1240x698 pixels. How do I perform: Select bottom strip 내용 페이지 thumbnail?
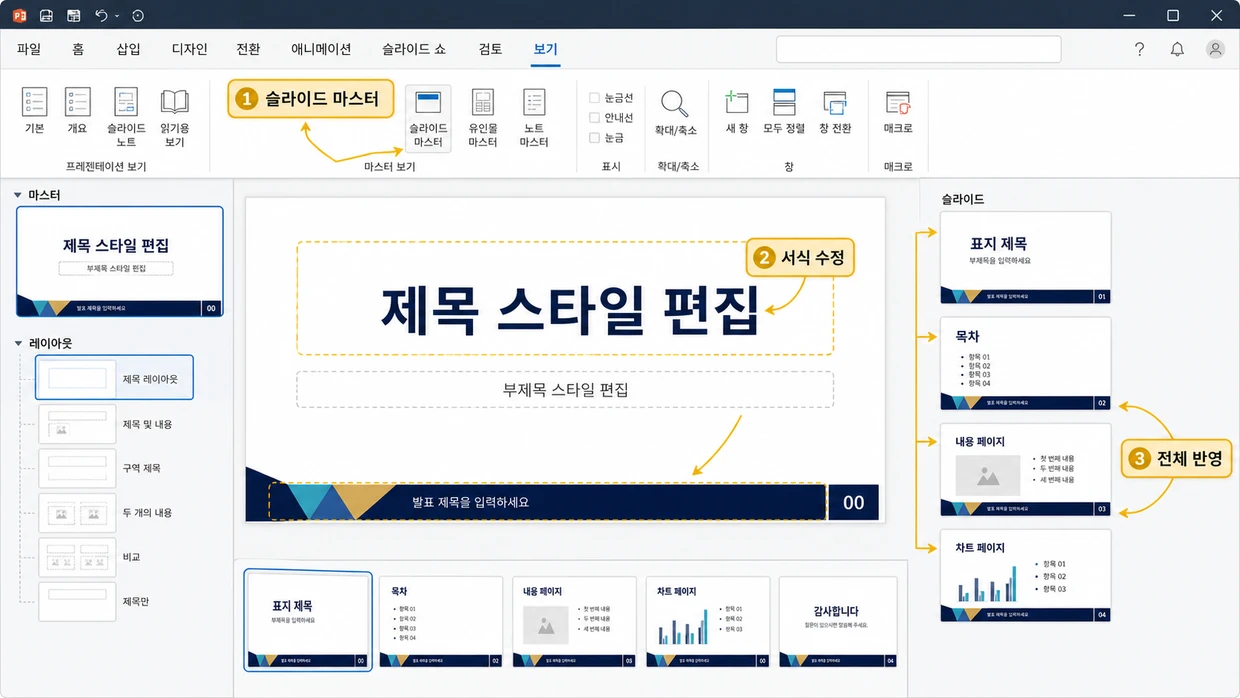(x=574, y=622)
